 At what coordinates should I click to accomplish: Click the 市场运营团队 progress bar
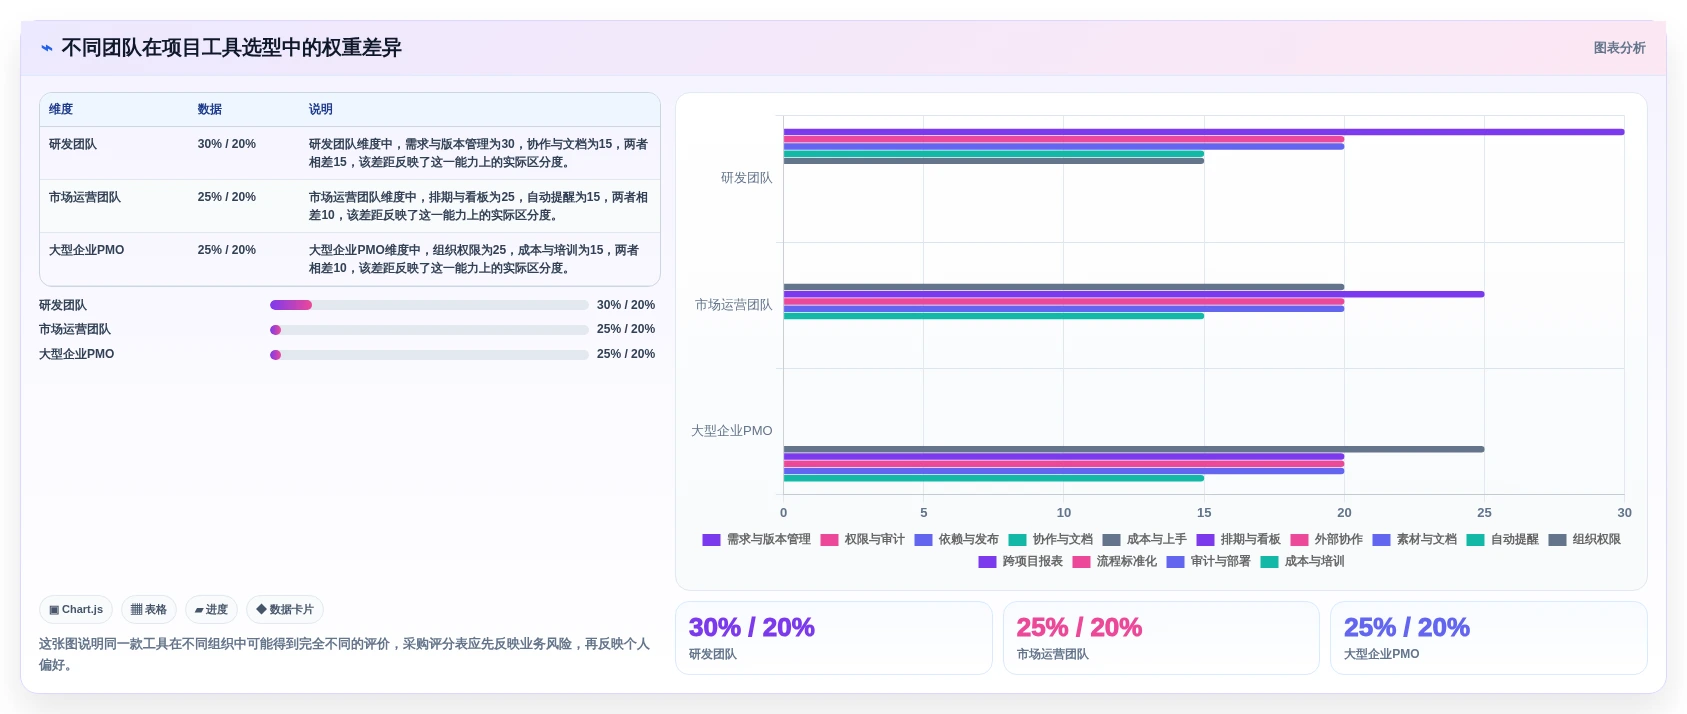pos(429,330)
